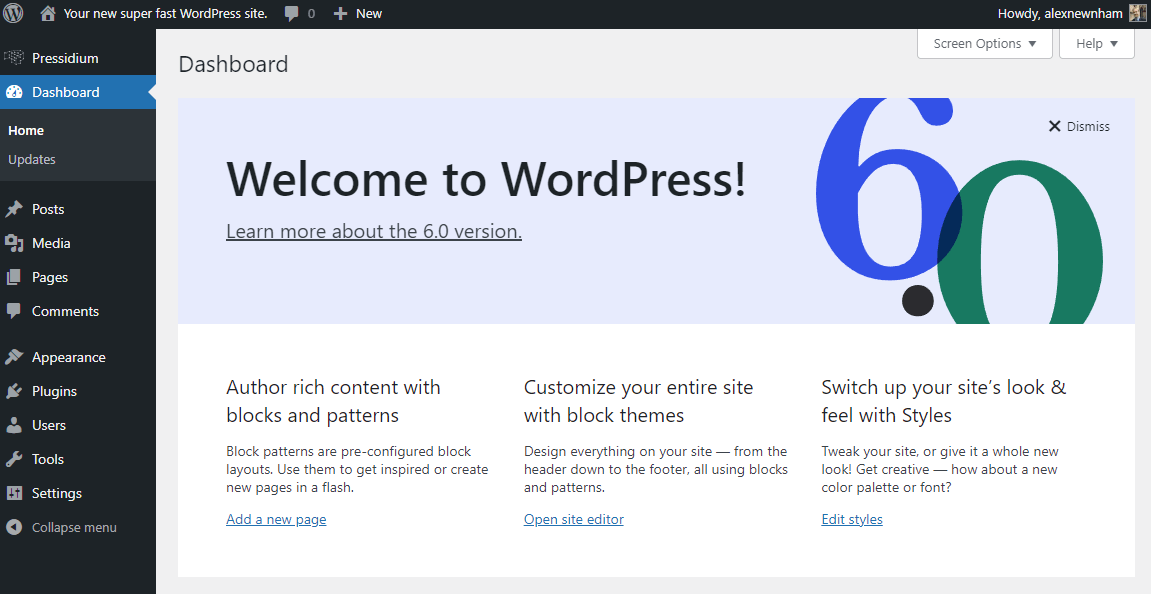Click the Comments sidebar icon
This screenshot has height=594, width=1151.
point(14,311)
